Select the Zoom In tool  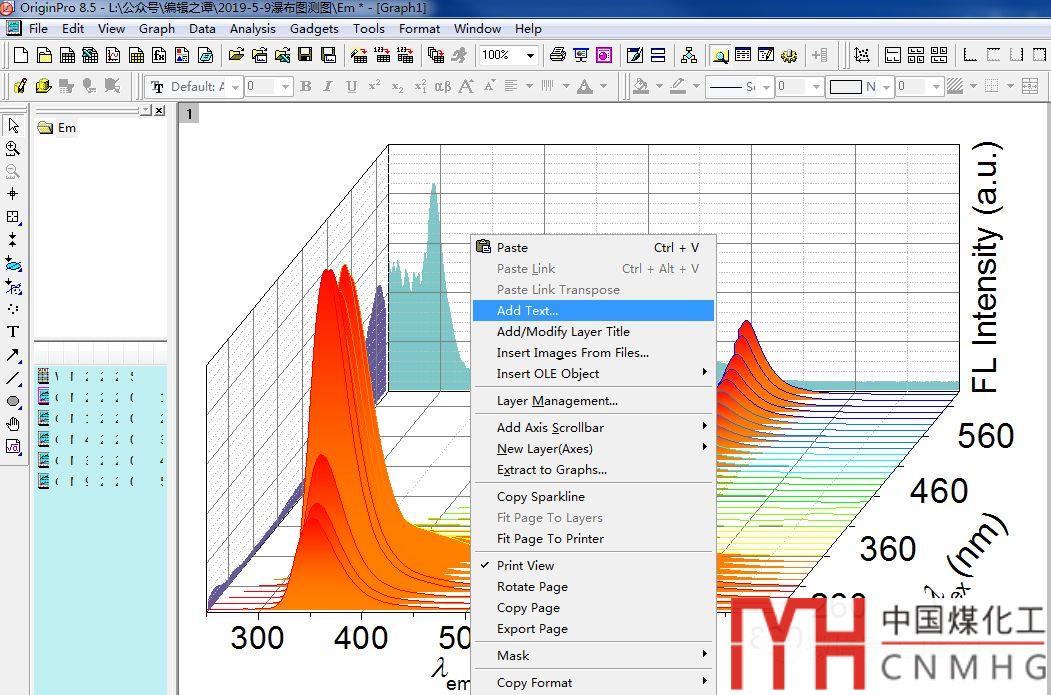(x=13, y=148)
